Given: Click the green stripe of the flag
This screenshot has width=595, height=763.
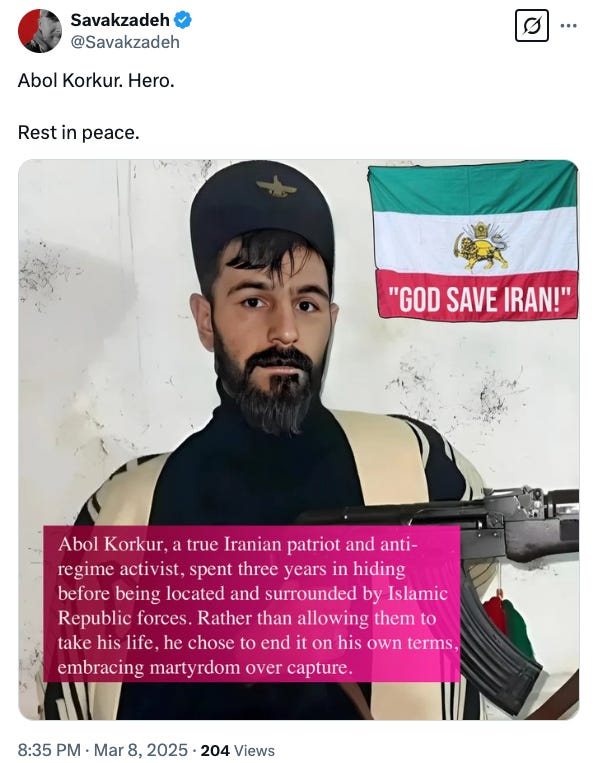Looking at the screenshot, I should [x=473, y=188].
